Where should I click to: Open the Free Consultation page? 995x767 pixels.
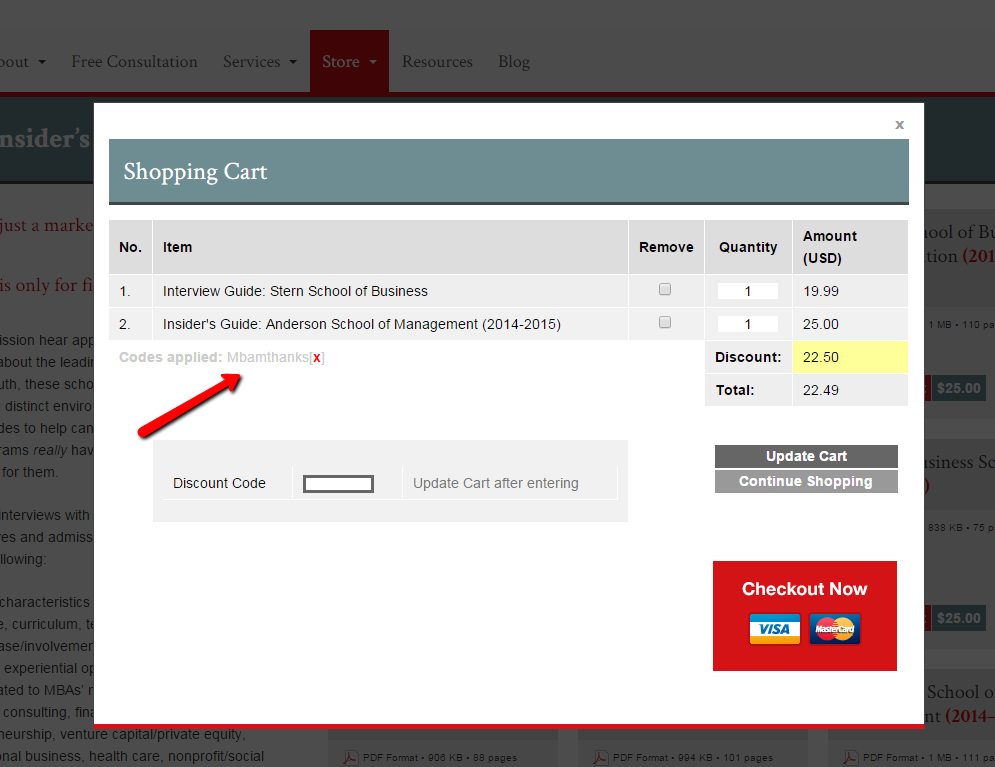tap(134, 62)
